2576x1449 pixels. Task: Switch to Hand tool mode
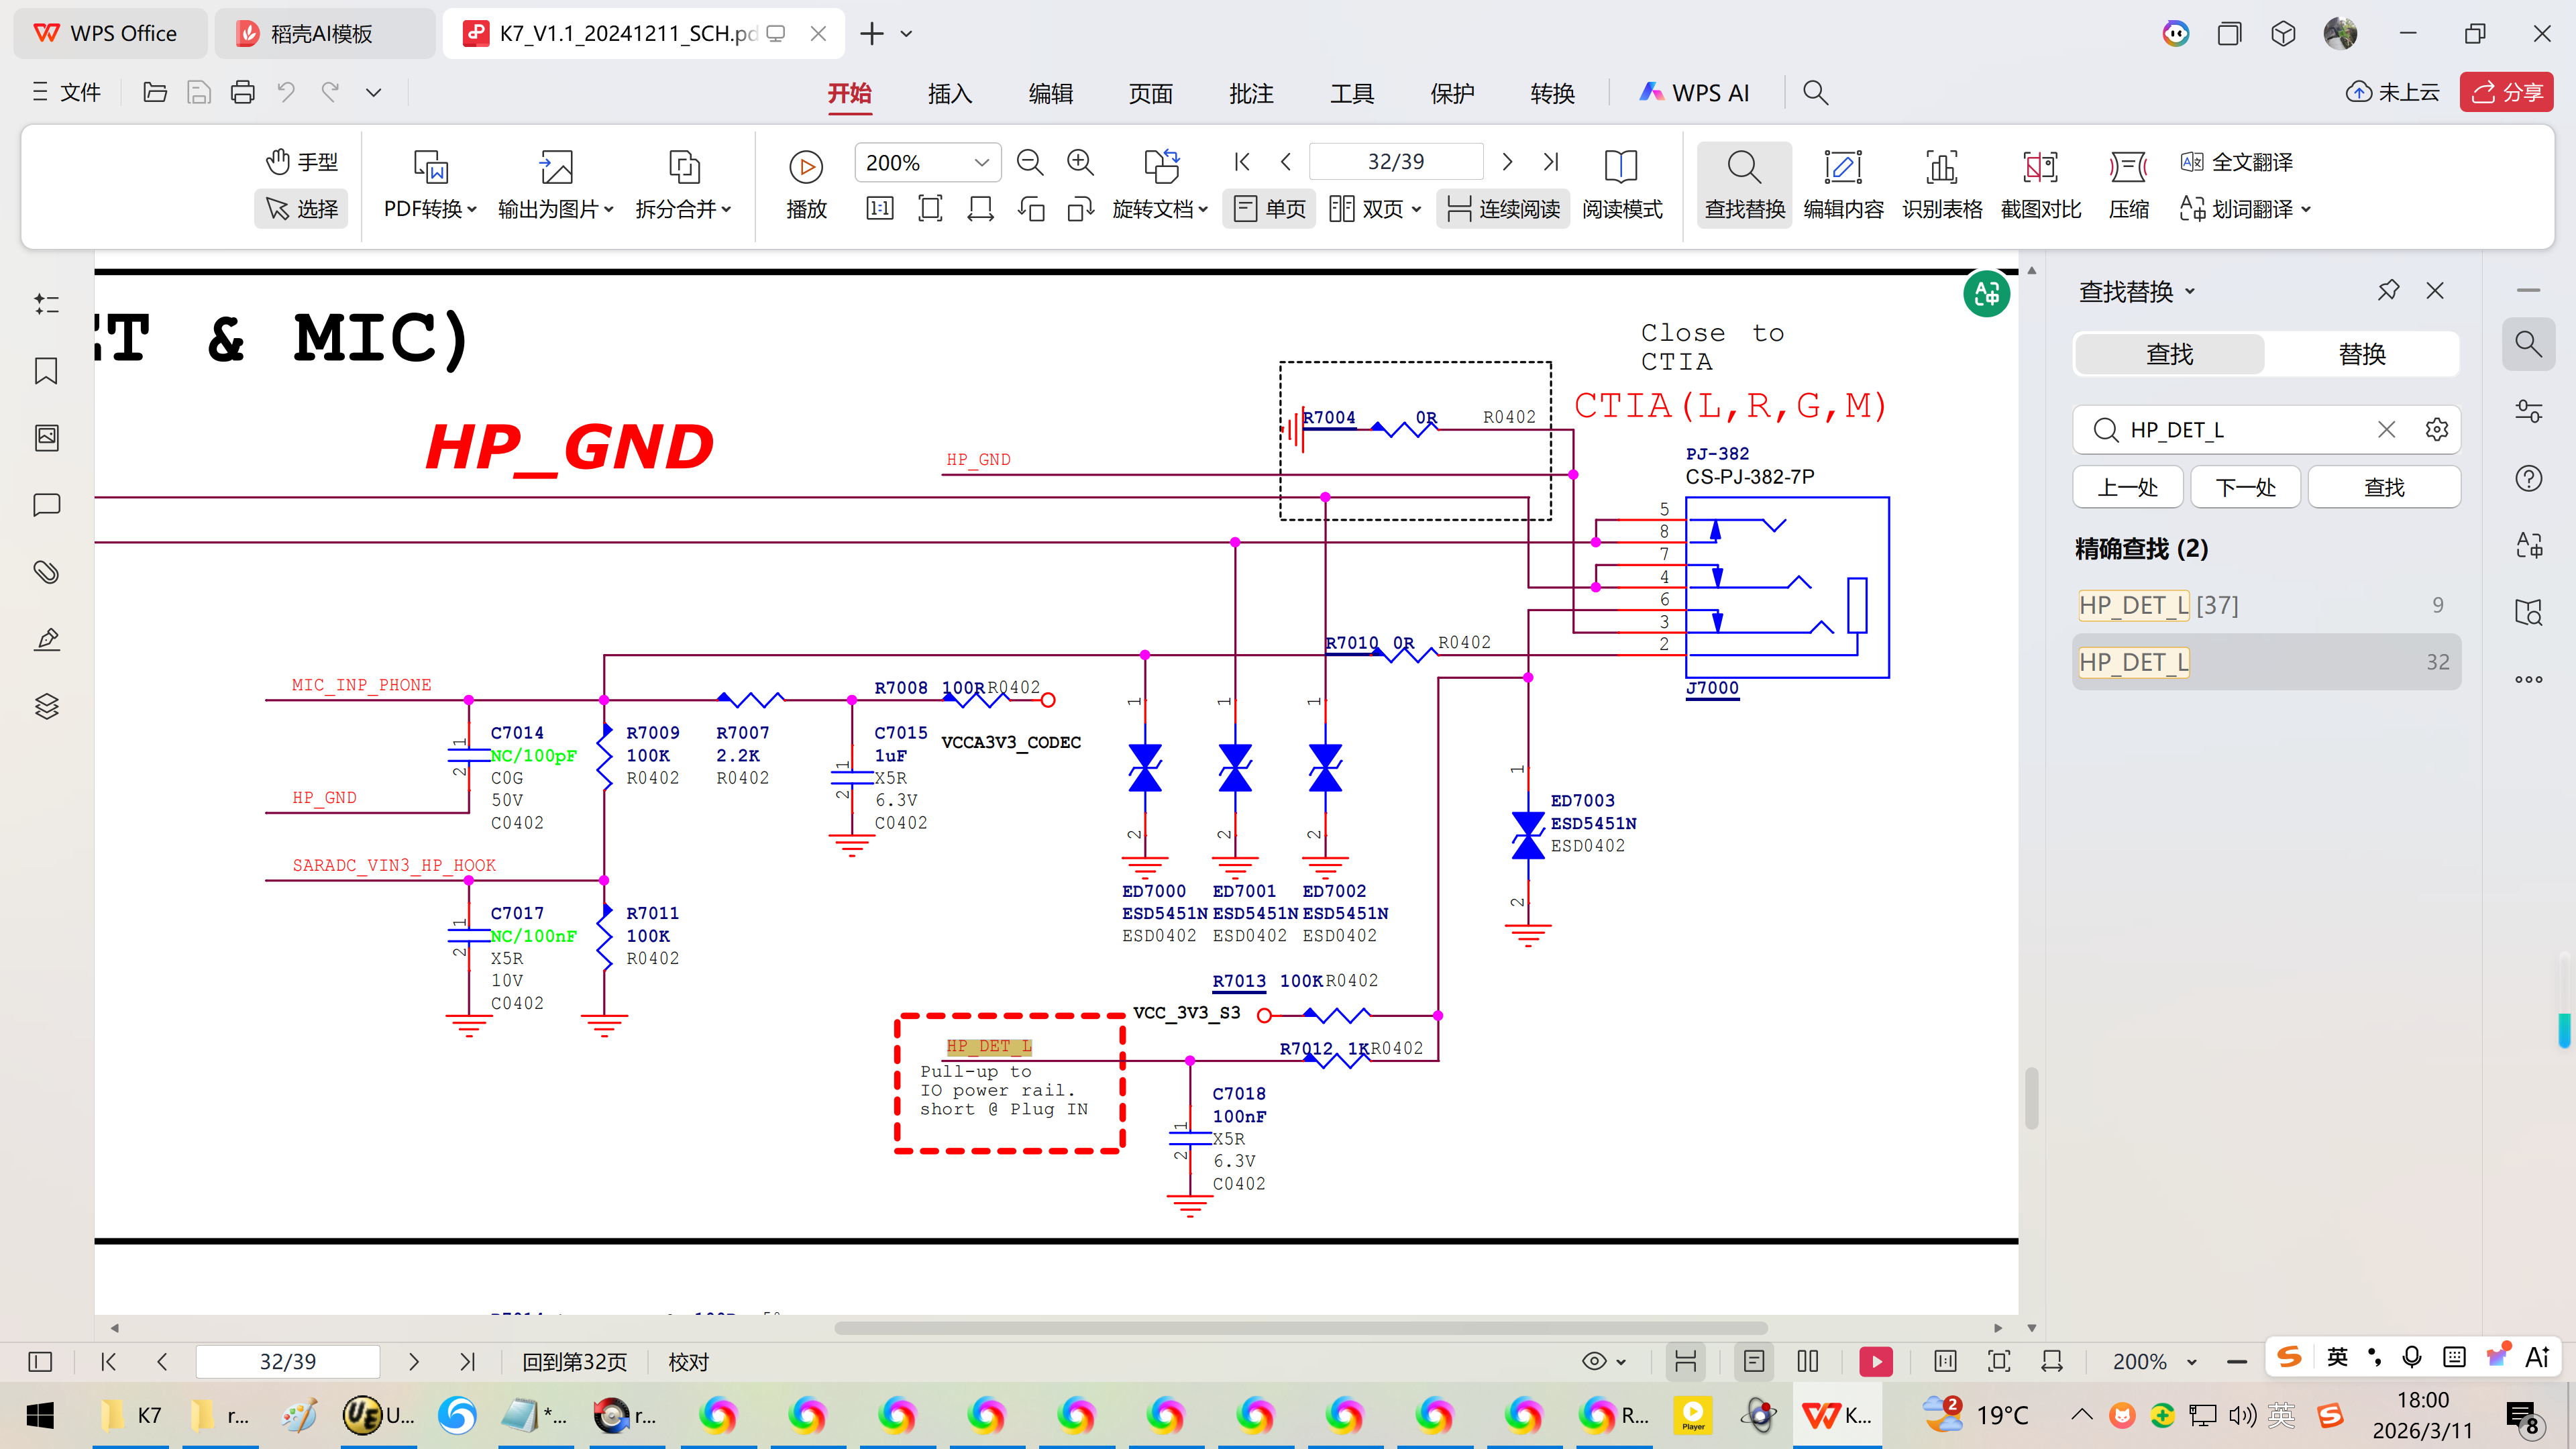[x=301, y=162]
